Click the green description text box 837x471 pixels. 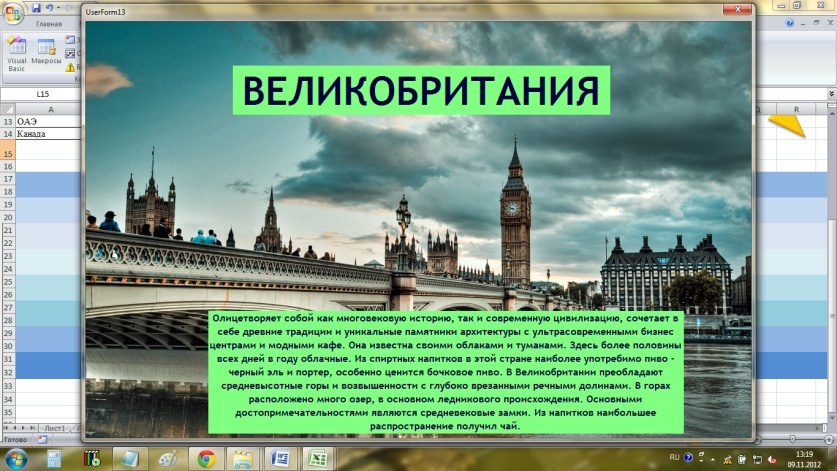point(446,372)
